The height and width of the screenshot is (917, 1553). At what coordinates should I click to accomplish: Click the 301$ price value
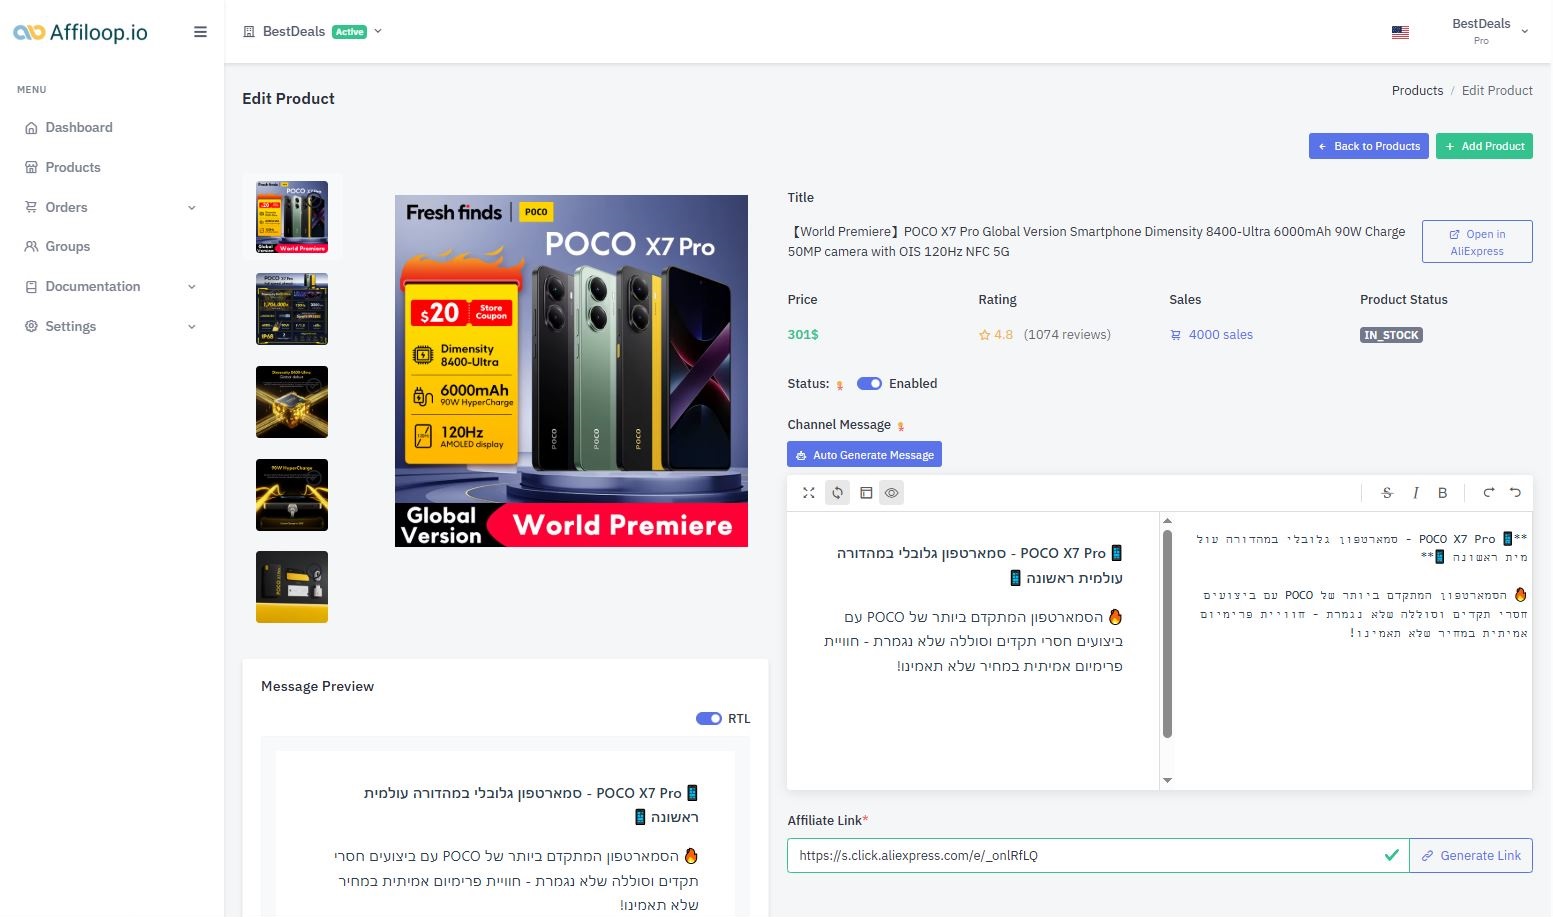point(803,335)
